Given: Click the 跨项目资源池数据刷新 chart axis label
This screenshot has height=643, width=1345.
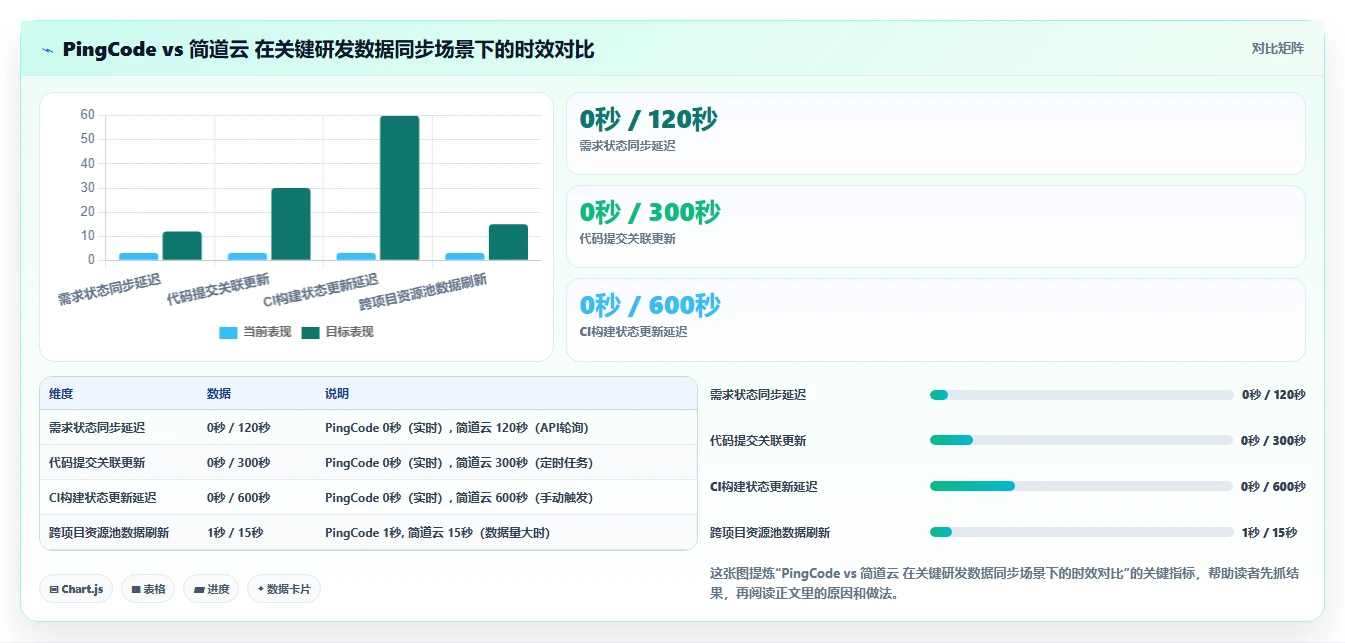Looking at the screenshot, I should pyautogui.click(x=423, y=290).
